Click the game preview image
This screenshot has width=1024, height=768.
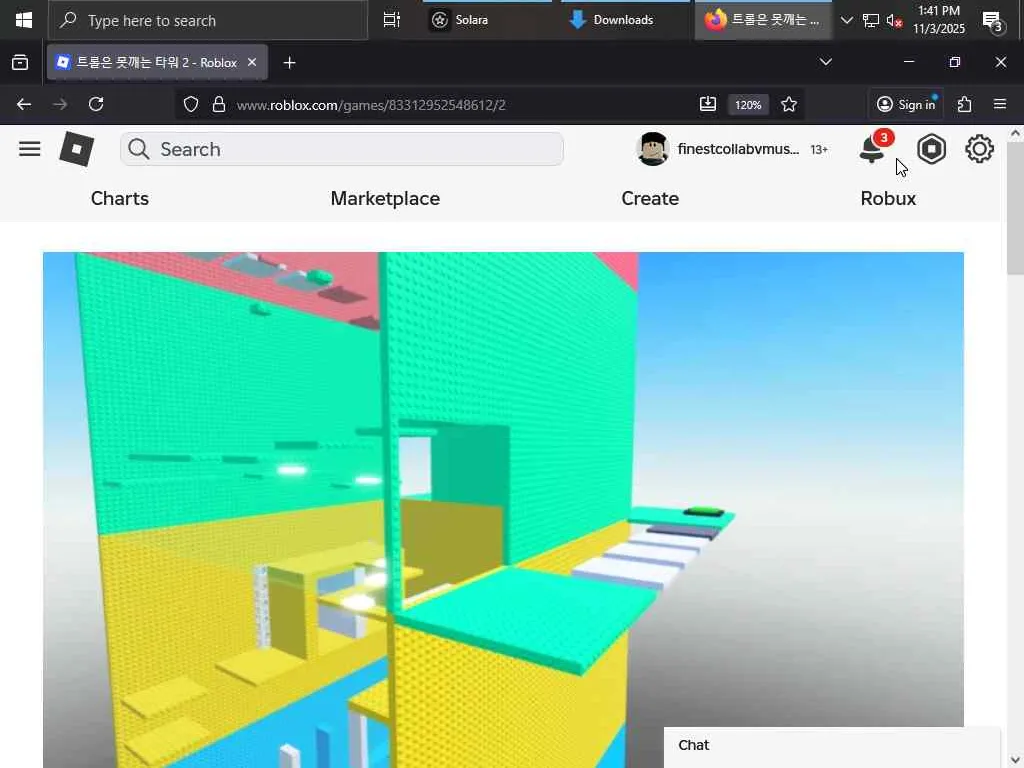coord(504,510)
